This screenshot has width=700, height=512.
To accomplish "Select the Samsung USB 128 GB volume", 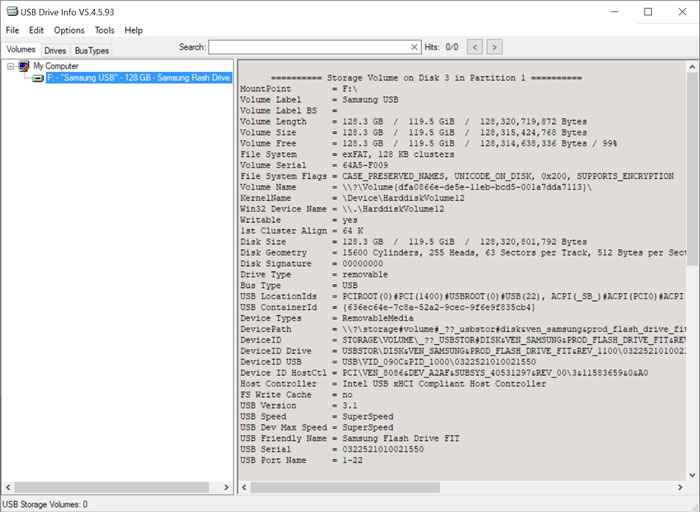I will point(138,78).
